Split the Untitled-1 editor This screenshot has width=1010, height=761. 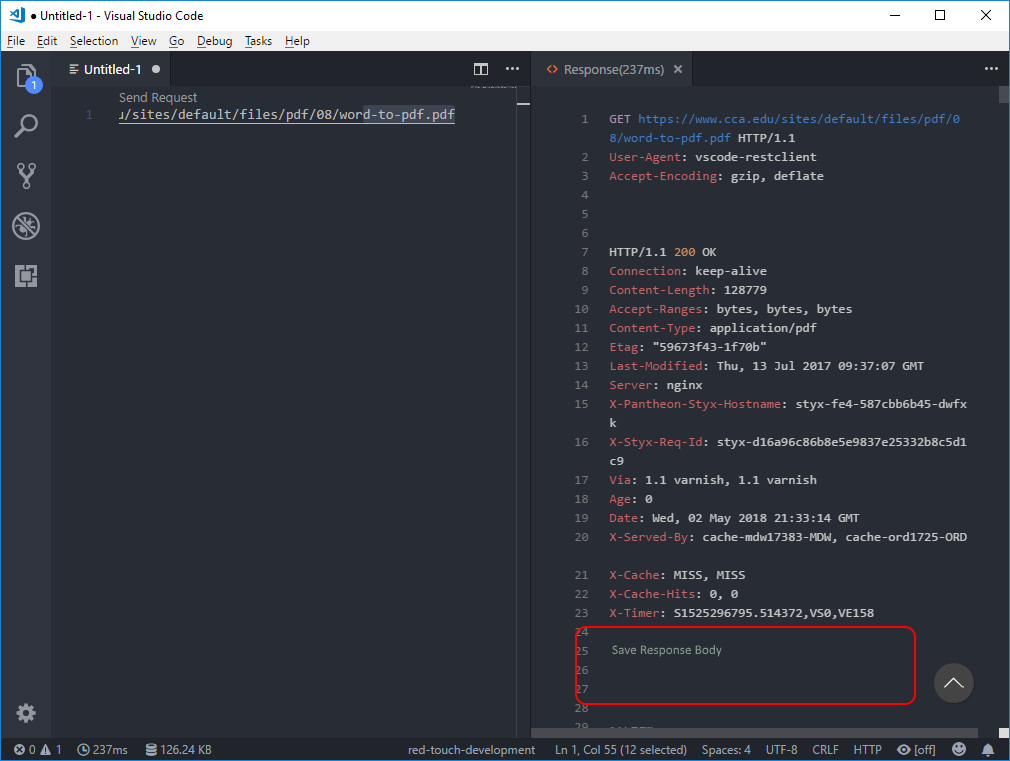tap(481, 69)
